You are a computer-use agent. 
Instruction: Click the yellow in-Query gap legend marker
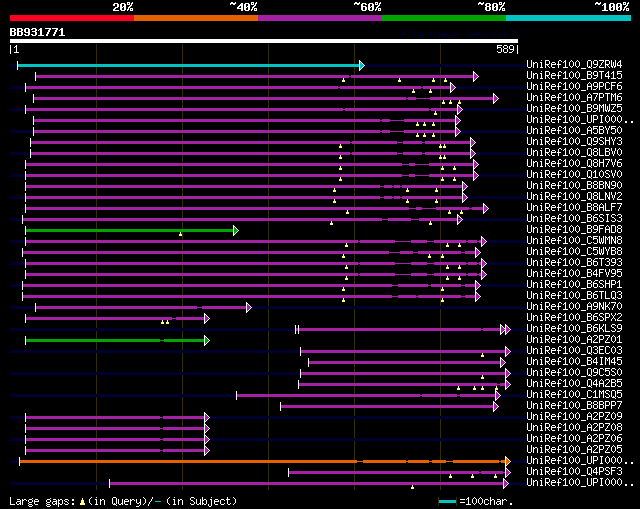click(x=82, y=502)
